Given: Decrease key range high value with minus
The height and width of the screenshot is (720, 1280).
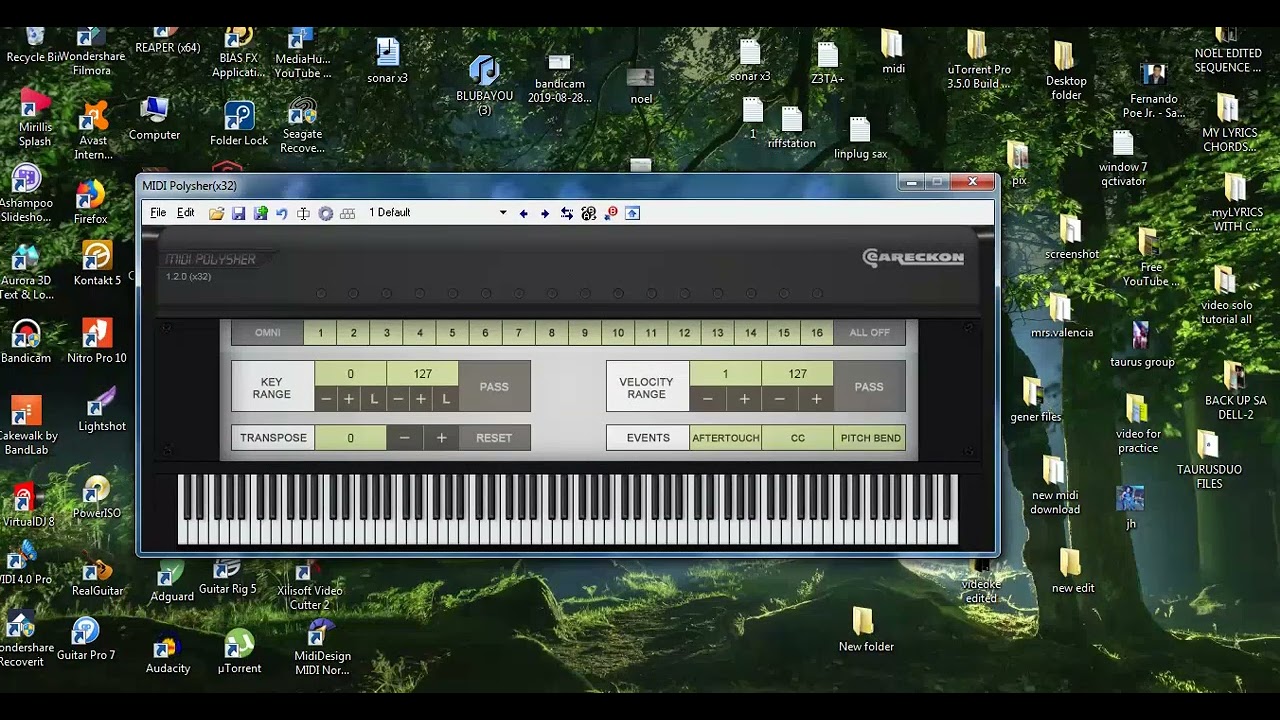Looking at the screenshot, I should coord(398,399).
